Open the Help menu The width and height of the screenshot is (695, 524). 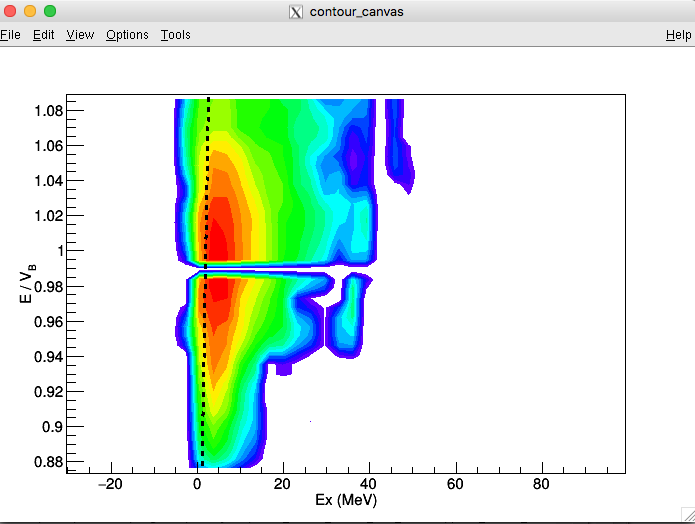pyautogui.click(x=679, y=35)
